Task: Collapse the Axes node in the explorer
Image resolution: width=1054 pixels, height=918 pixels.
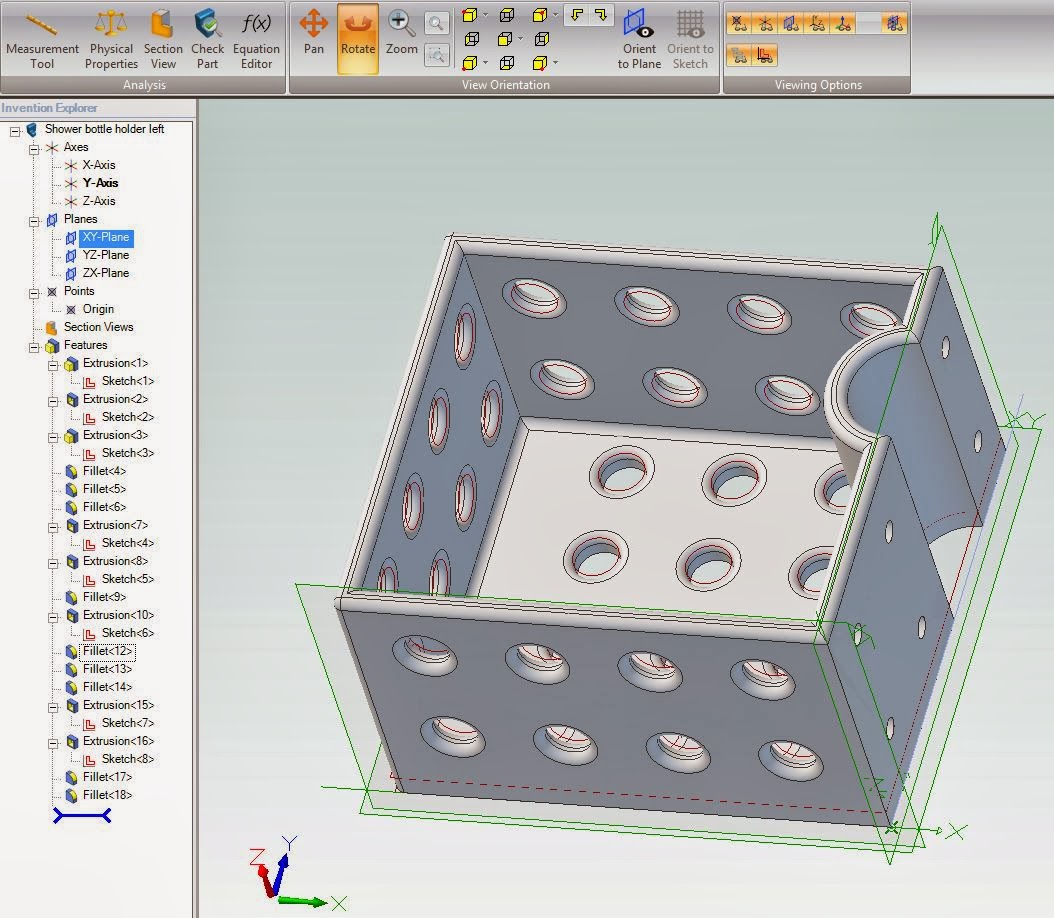Action: click(33, 147)
